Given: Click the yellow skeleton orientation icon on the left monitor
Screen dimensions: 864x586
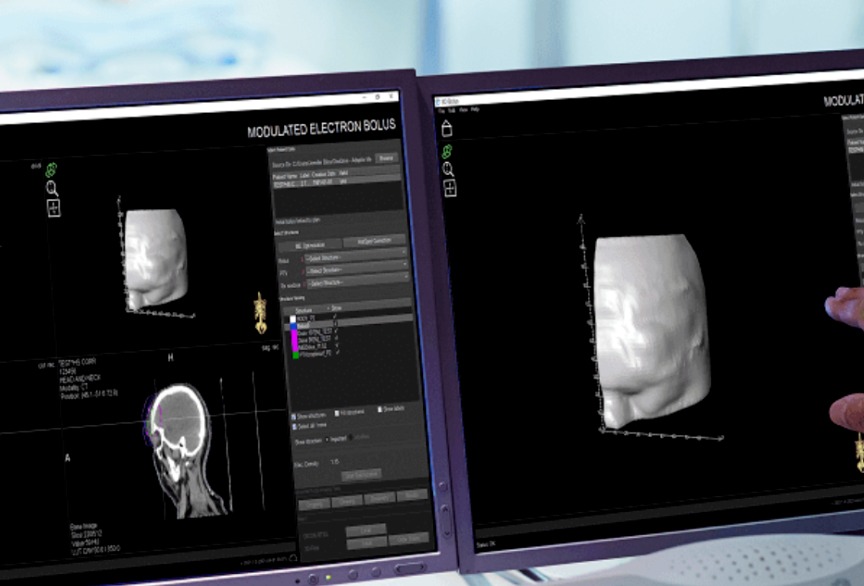Looking at the screenshot, I should tap(260, 313).
